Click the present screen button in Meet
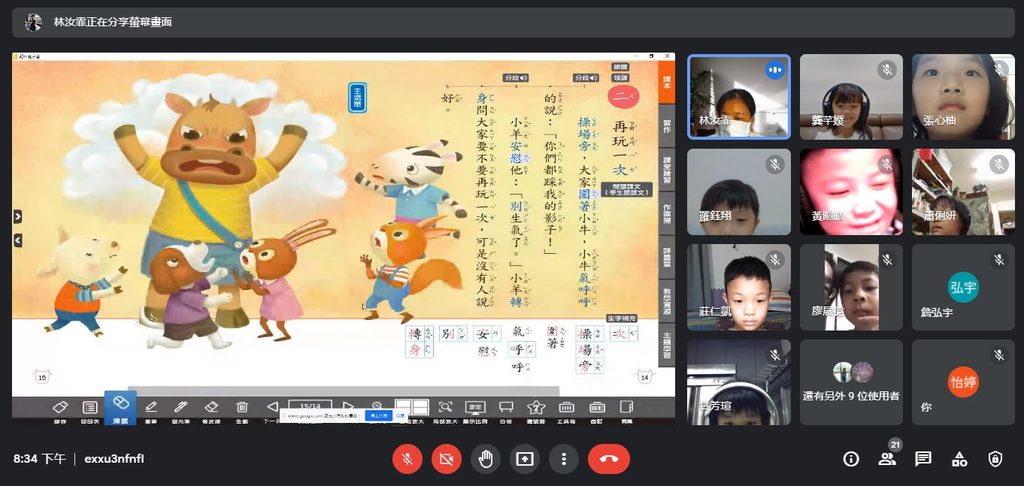This screenshot has width=1024, height=486. [524, 459]
